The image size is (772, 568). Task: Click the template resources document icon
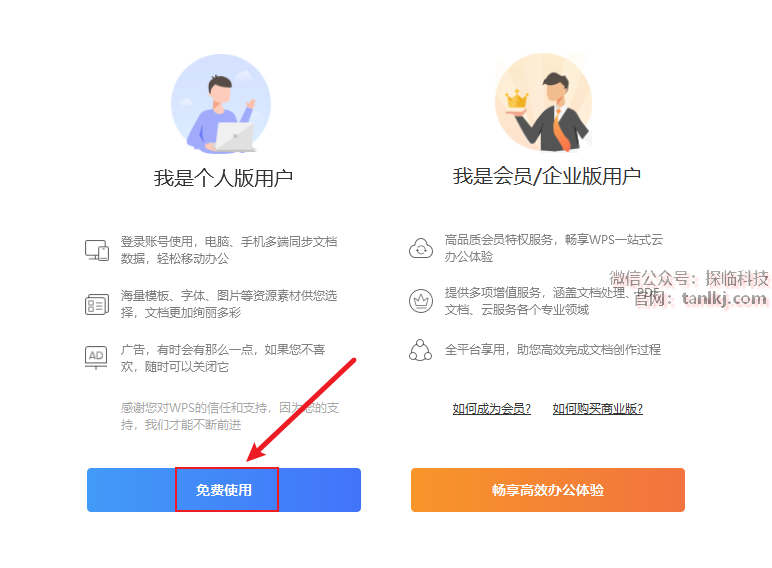(x=96, y=304)
